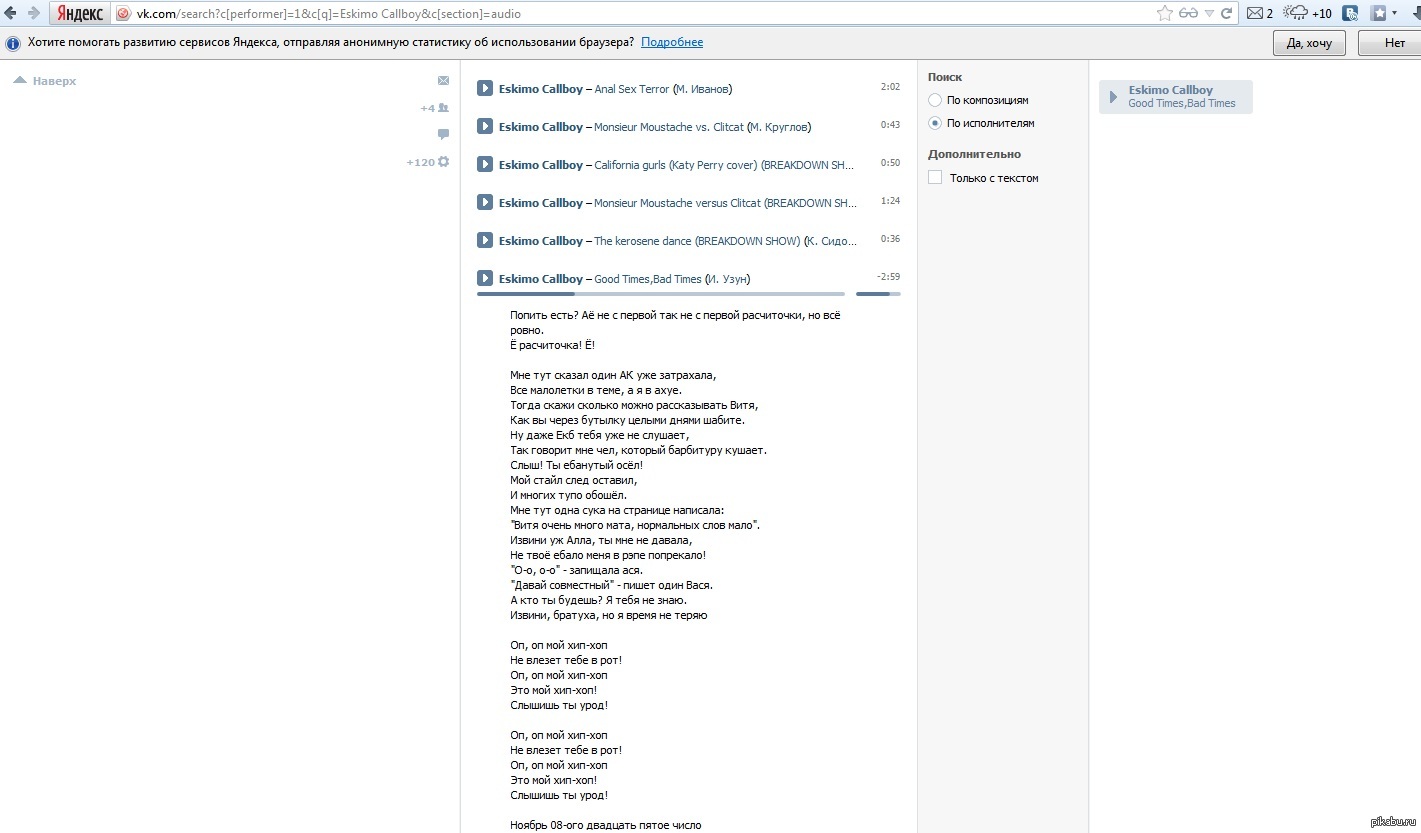The height and width of the screenshot is (833, 1421).
Task: Click the Anal Sex Terror song title
Action: (x=632, y=89)
